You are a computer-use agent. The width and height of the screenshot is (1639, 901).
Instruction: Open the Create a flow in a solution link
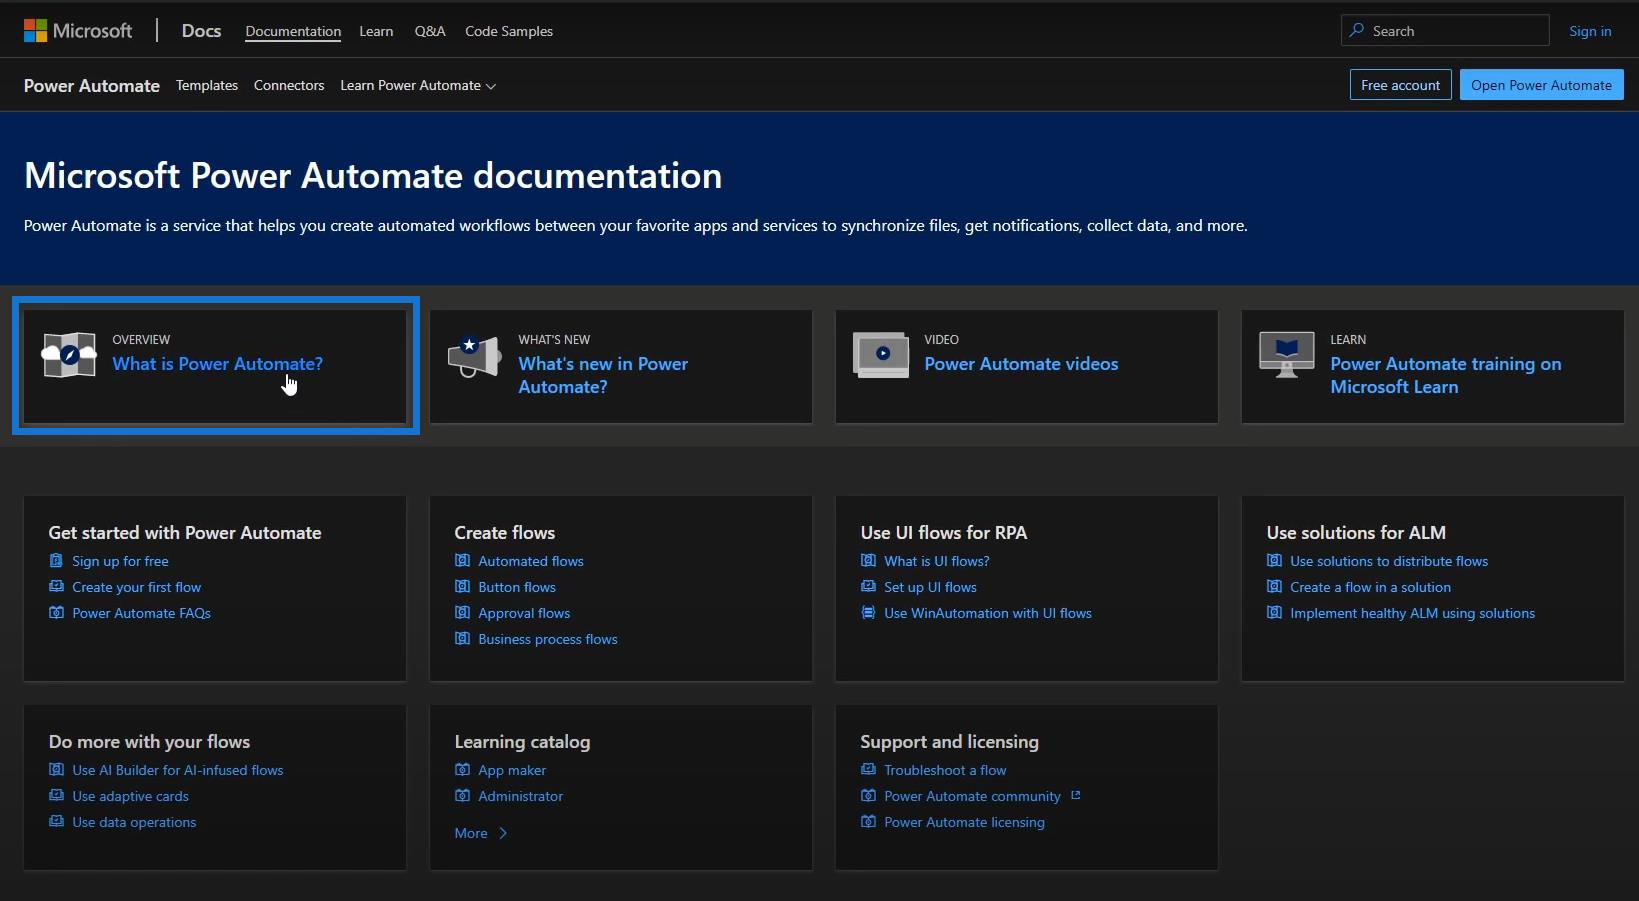coord(1370,587)
